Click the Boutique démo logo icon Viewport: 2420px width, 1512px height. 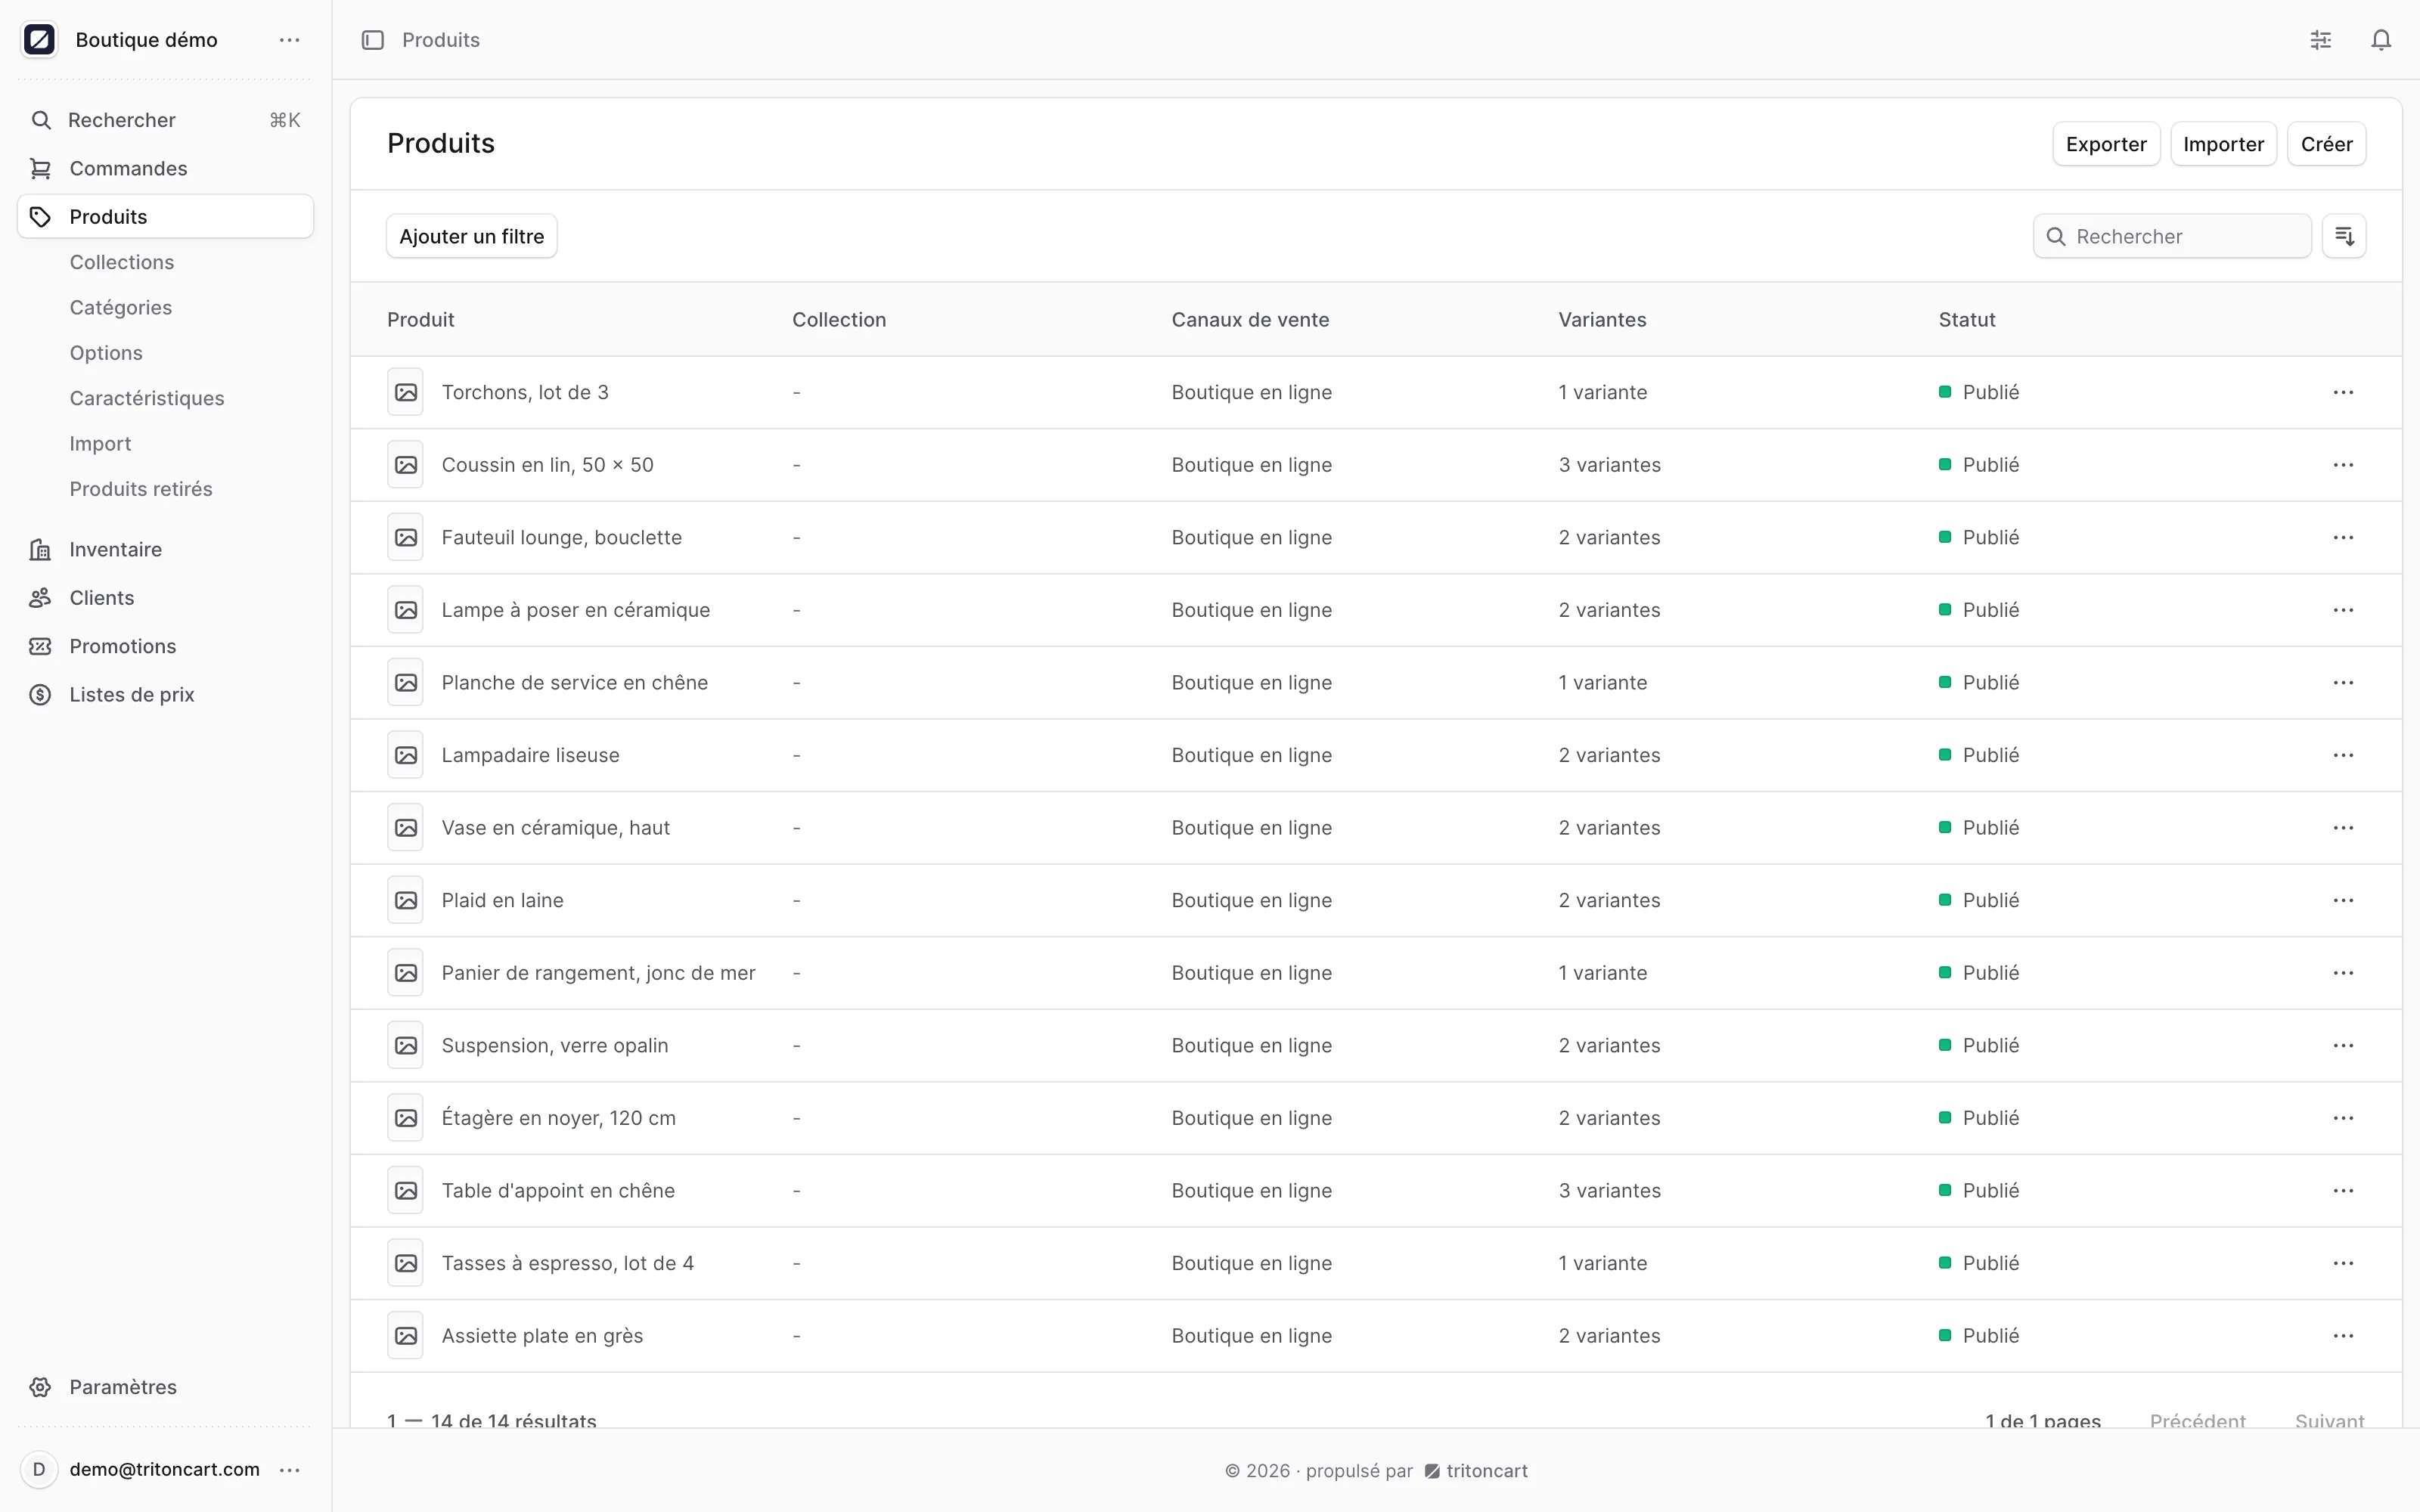pos(39,40)
